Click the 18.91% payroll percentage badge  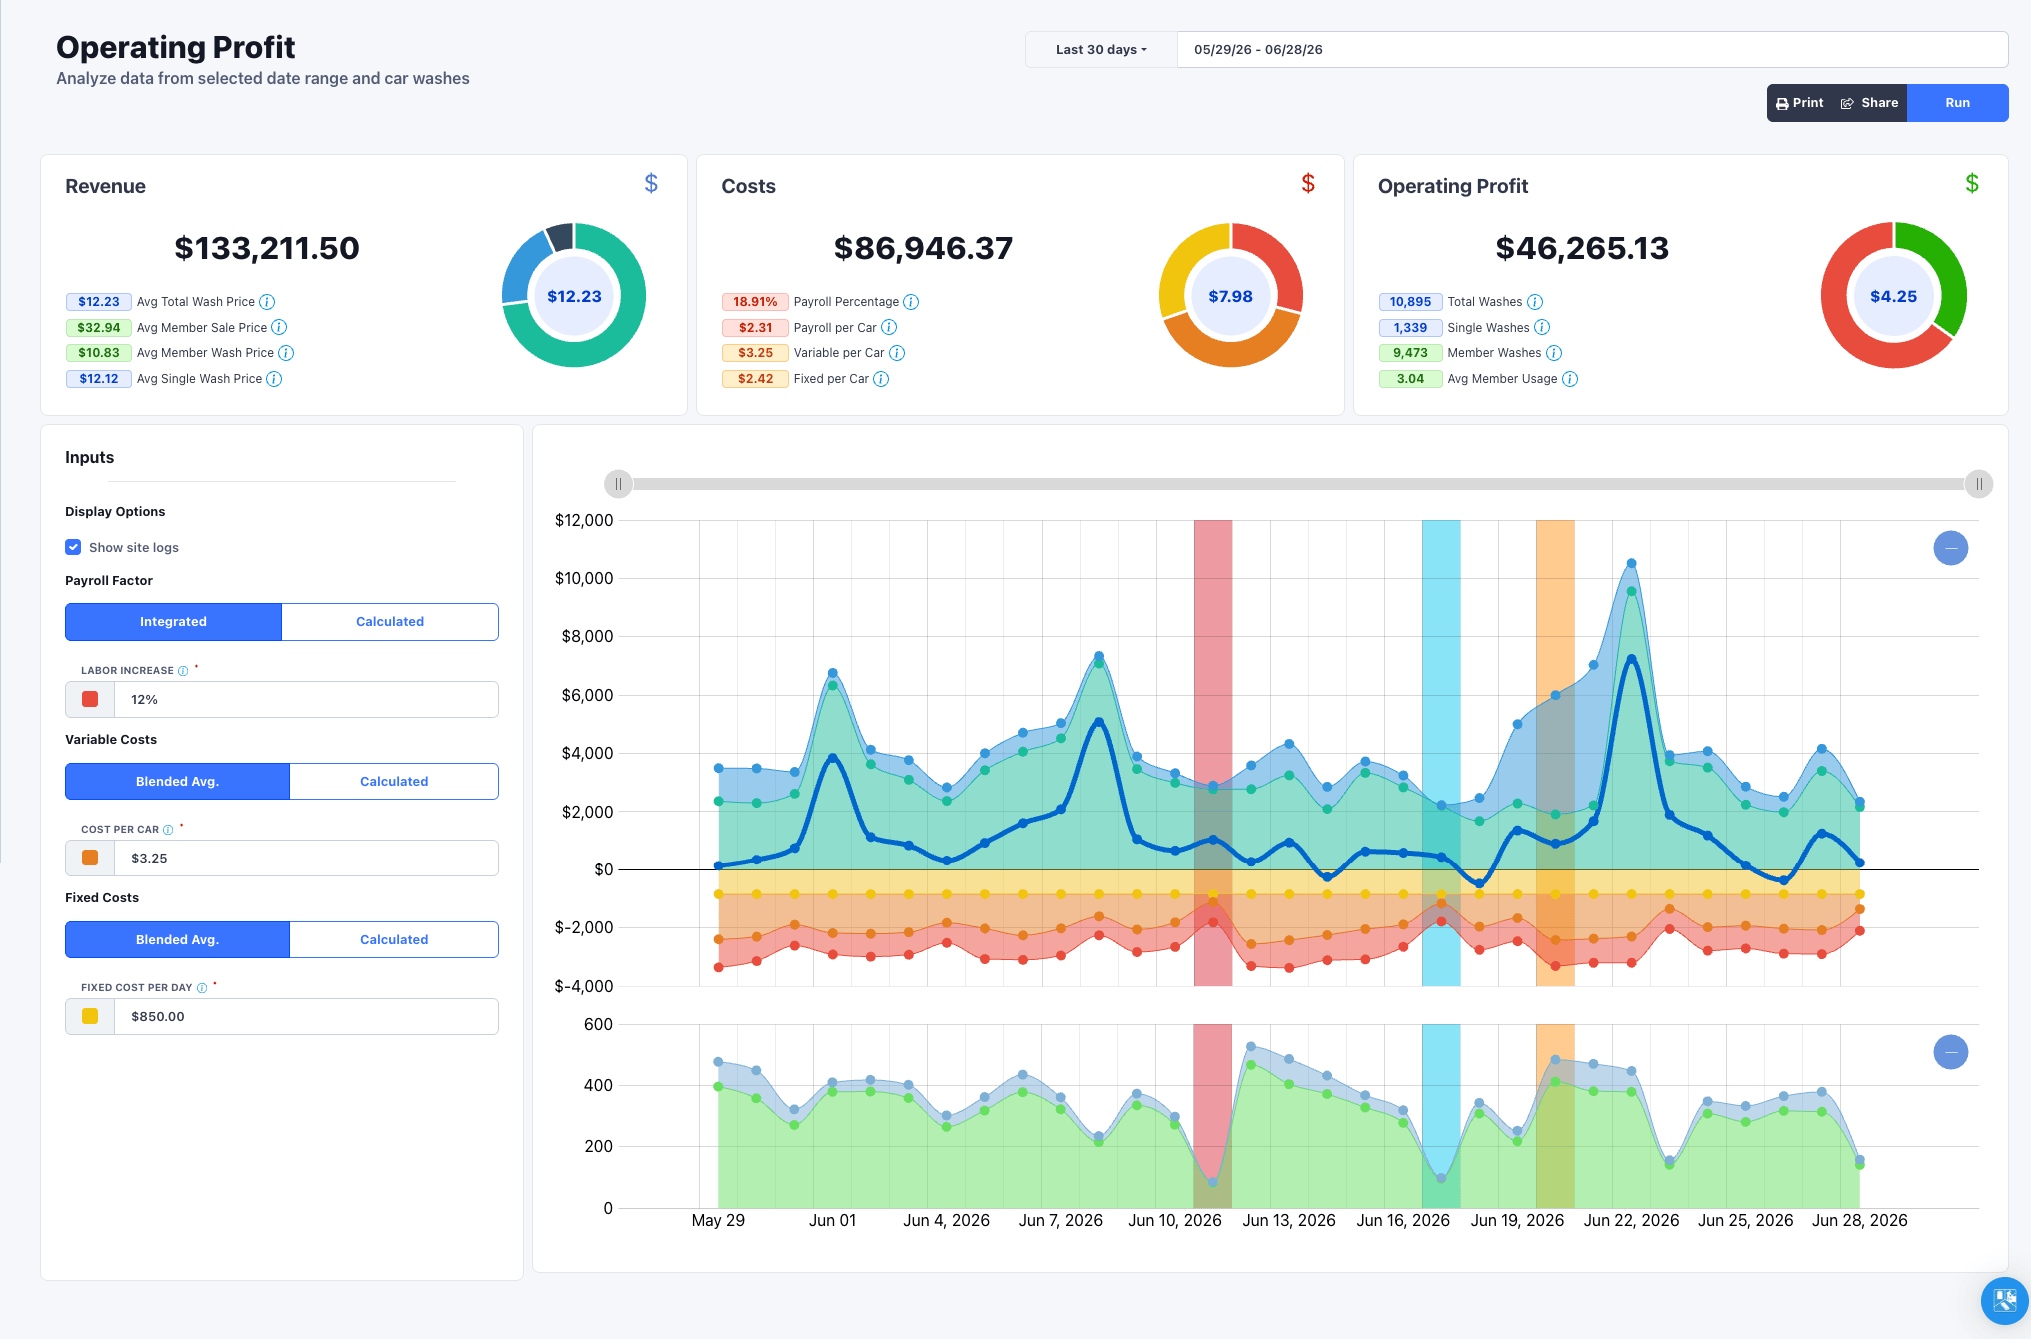(755, 302)
